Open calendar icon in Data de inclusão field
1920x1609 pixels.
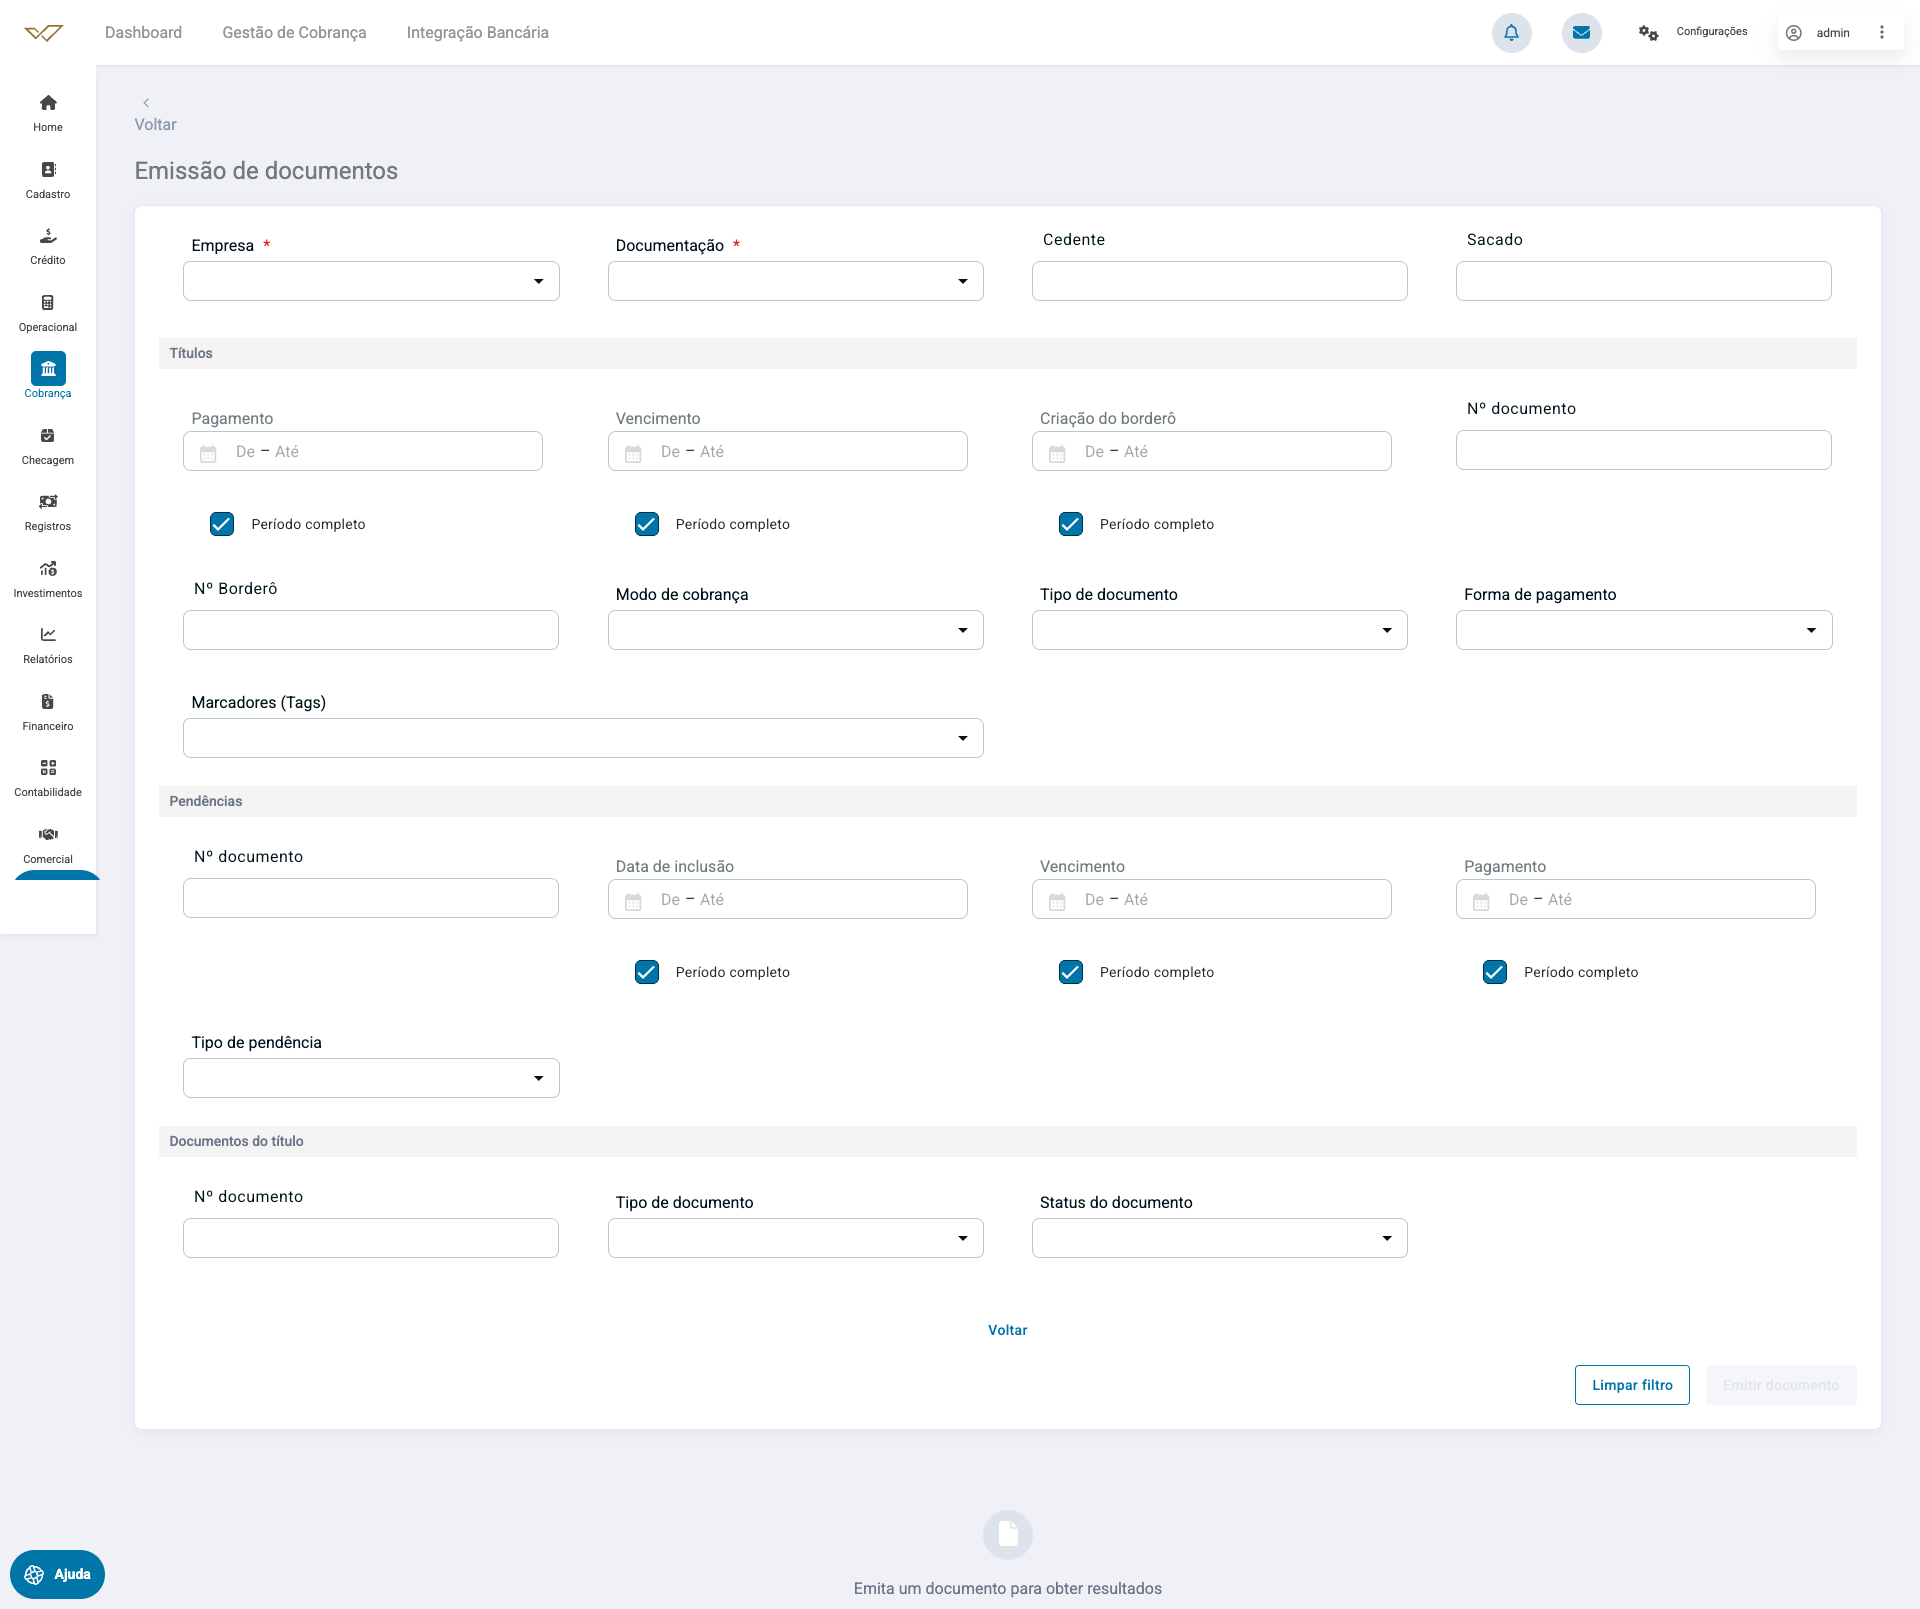[x=633, y=901]
